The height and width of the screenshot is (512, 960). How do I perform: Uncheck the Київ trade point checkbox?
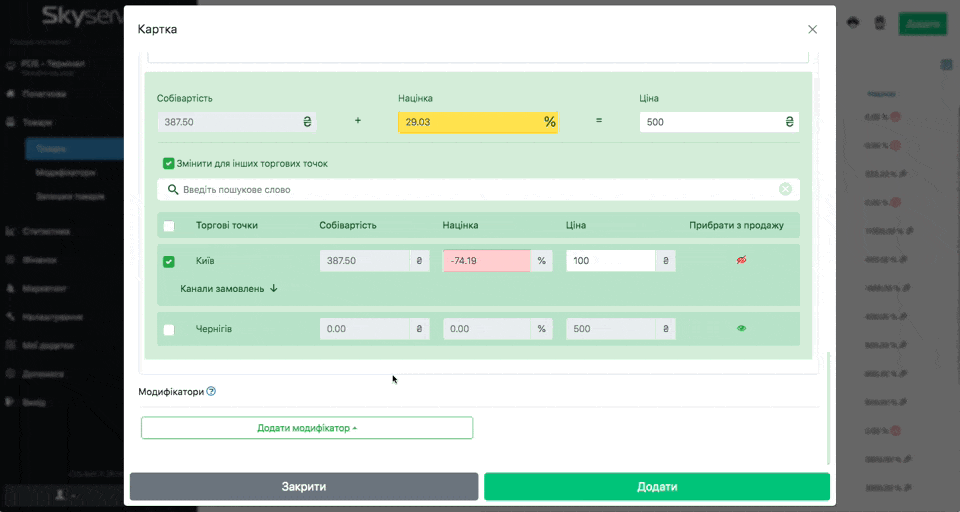[168, 262]
